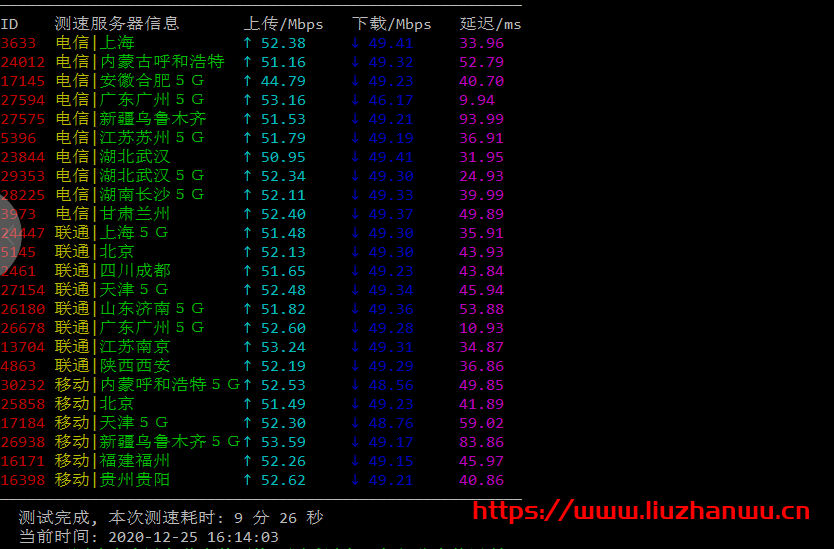Click the 当前时间 2020-12-25 timestamp
834x549 pixels.
[149, 537]
